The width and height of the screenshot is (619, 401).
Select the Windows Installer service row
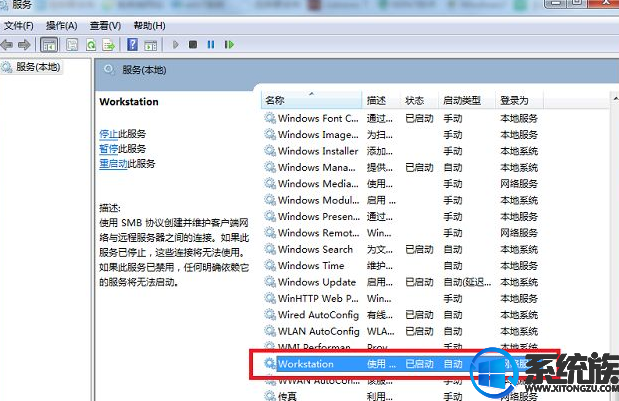[x=401, y=151]
